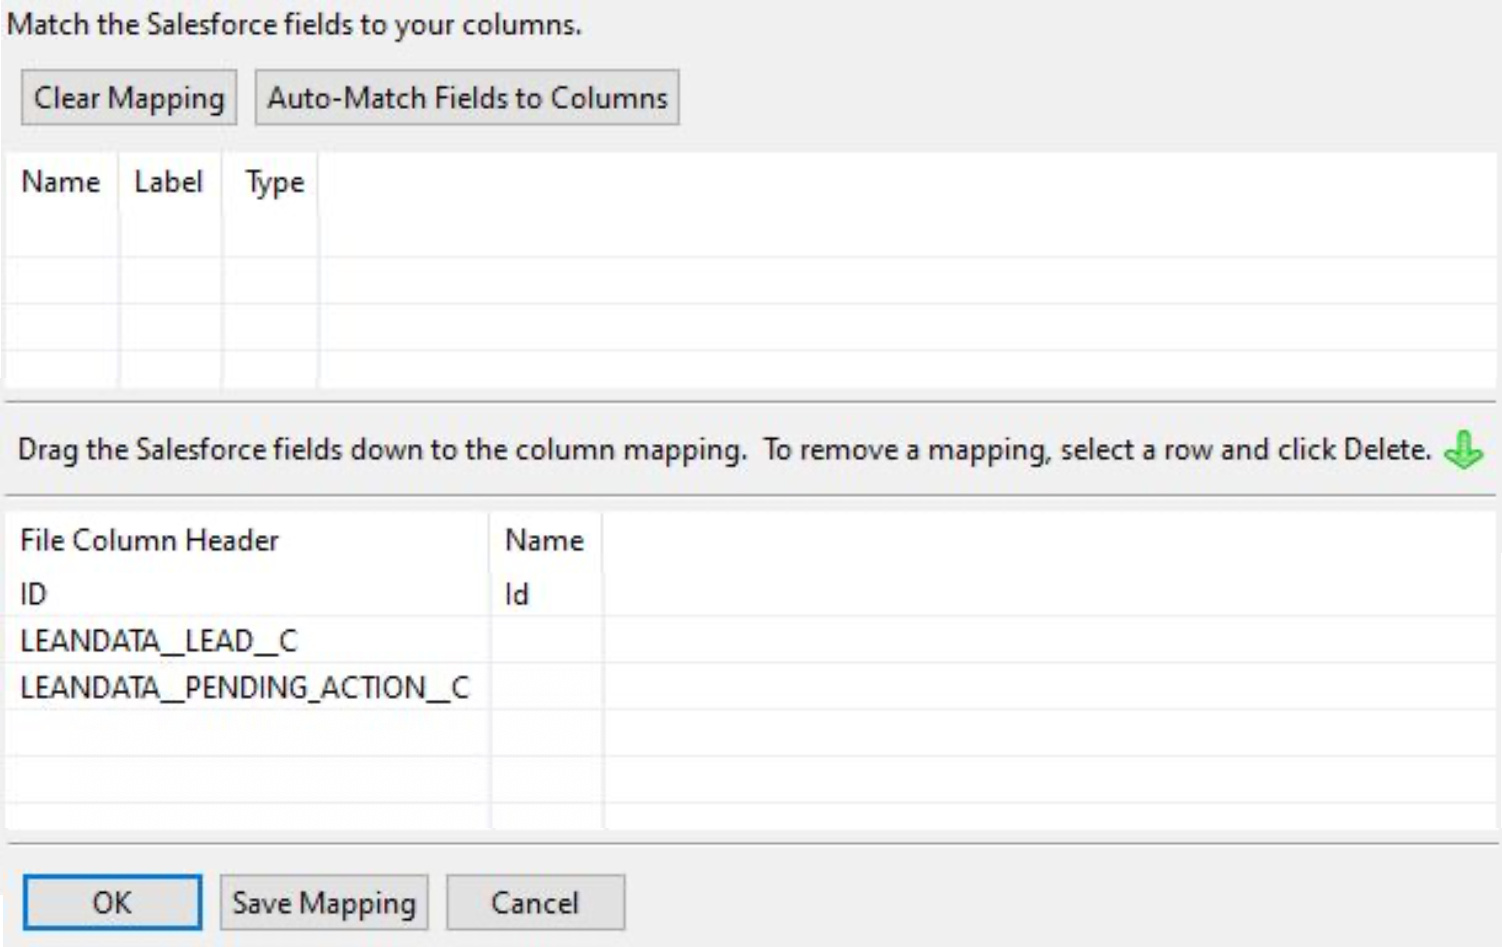Click the mapped Id field cell

(x=546, y=594)
